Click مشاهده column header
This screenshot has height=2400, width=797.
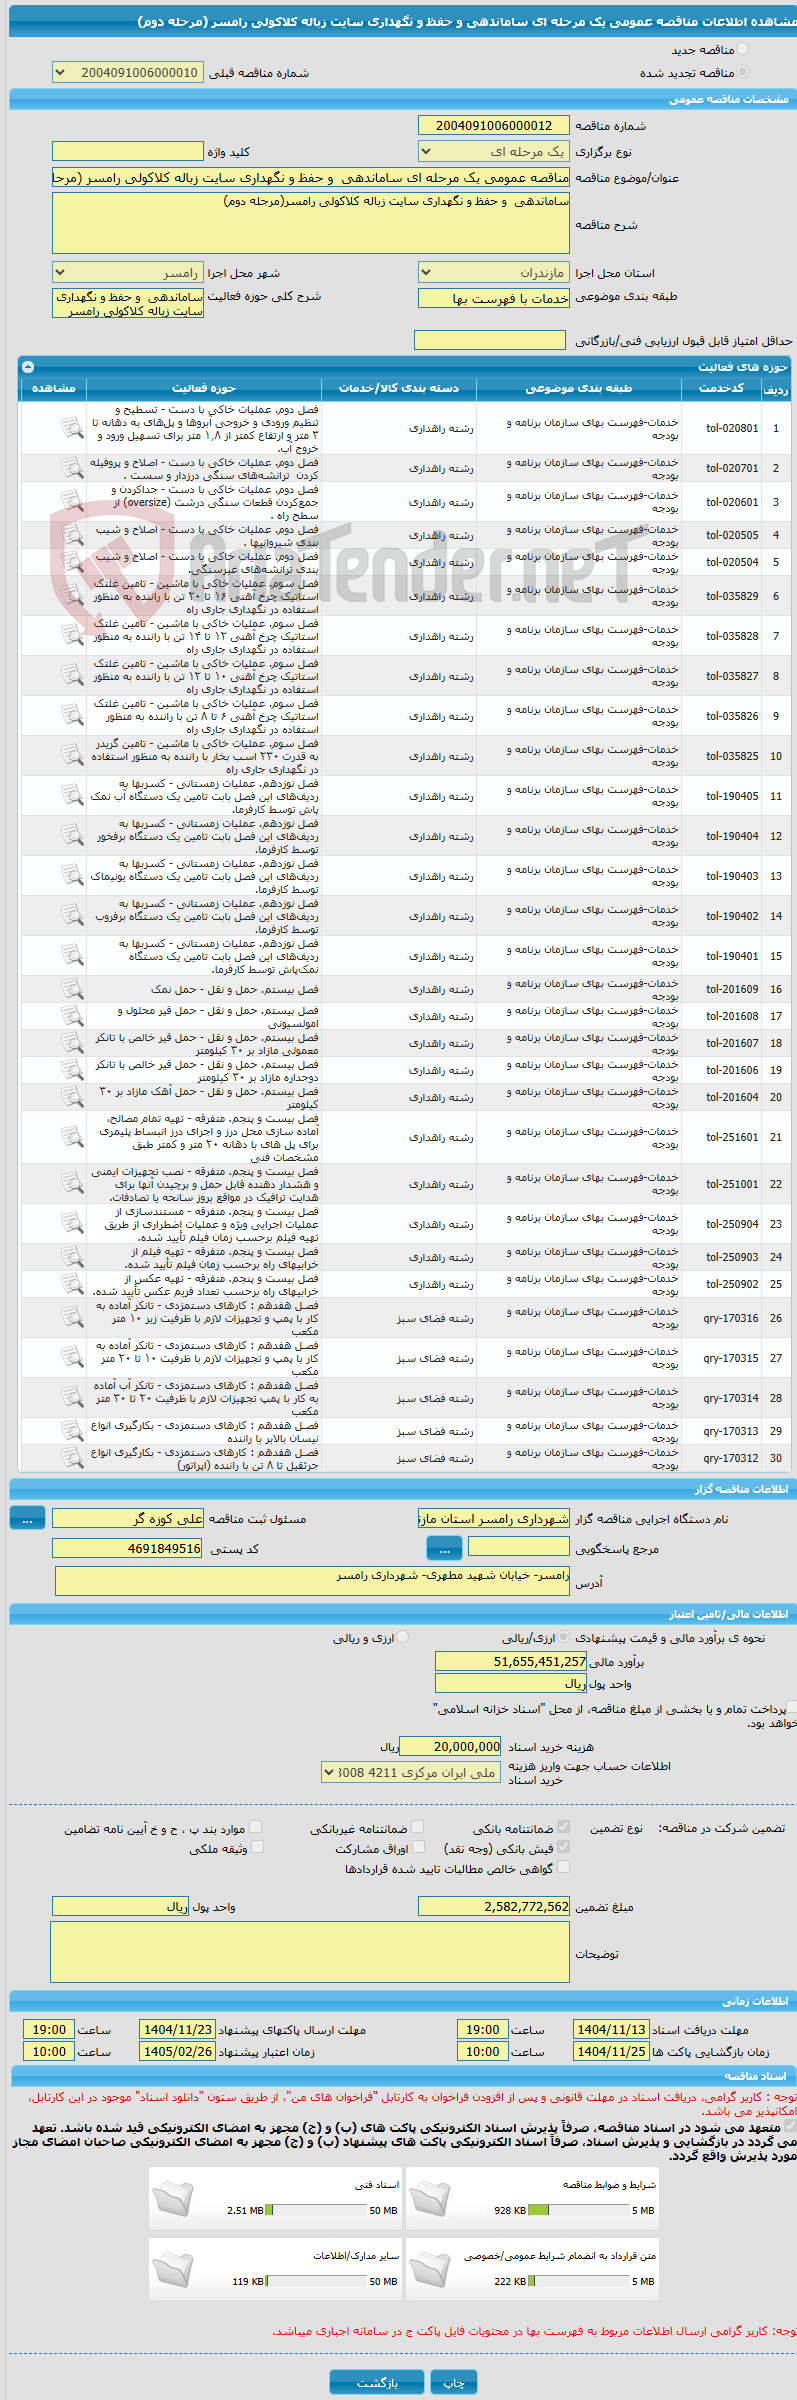click(x=53, y=388)
